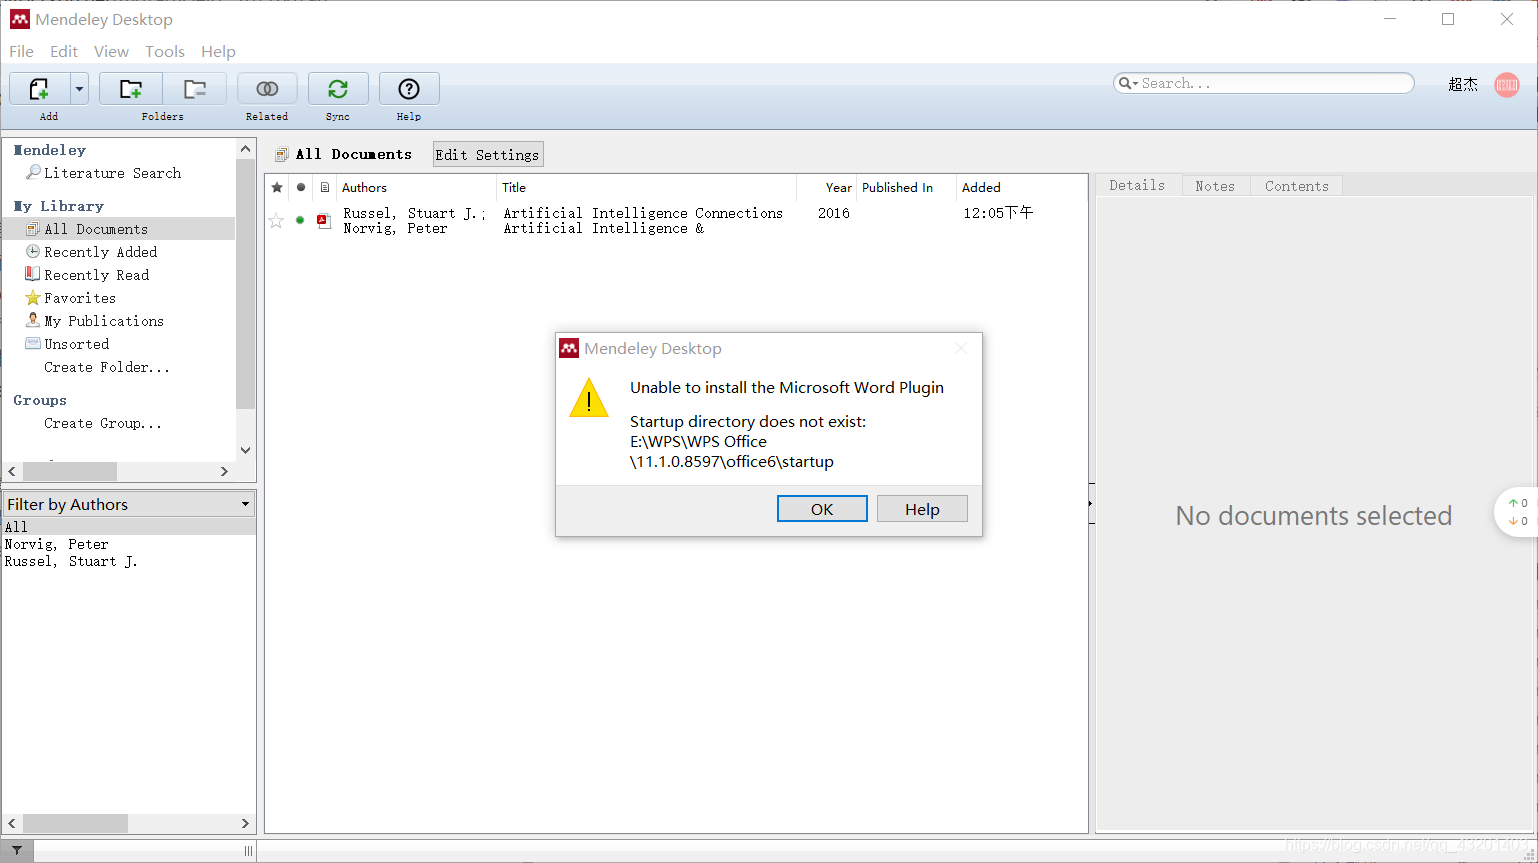Switch to the Notes tab
Viewport: 1538px width, 863px height.
click(1215, 186)
